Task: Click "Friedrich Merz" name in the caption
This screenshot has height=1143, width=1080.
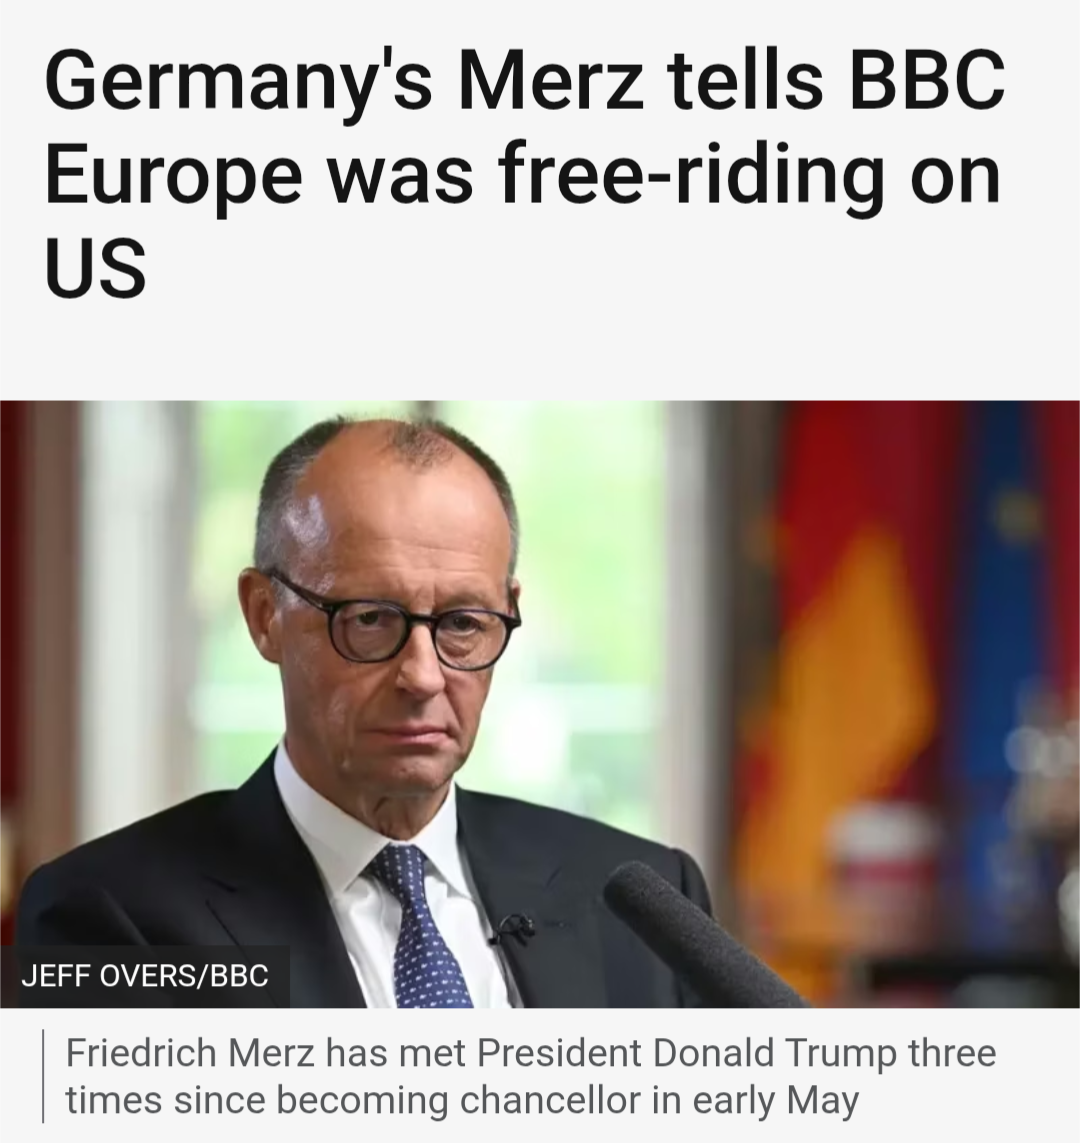Action: click(x=191, y=1053)
